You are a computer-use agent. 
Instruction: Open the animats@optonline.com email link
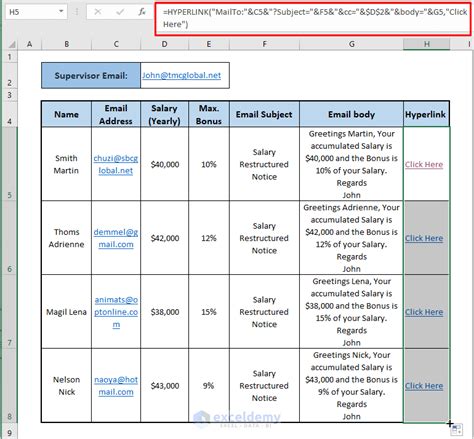click(116, 312)
